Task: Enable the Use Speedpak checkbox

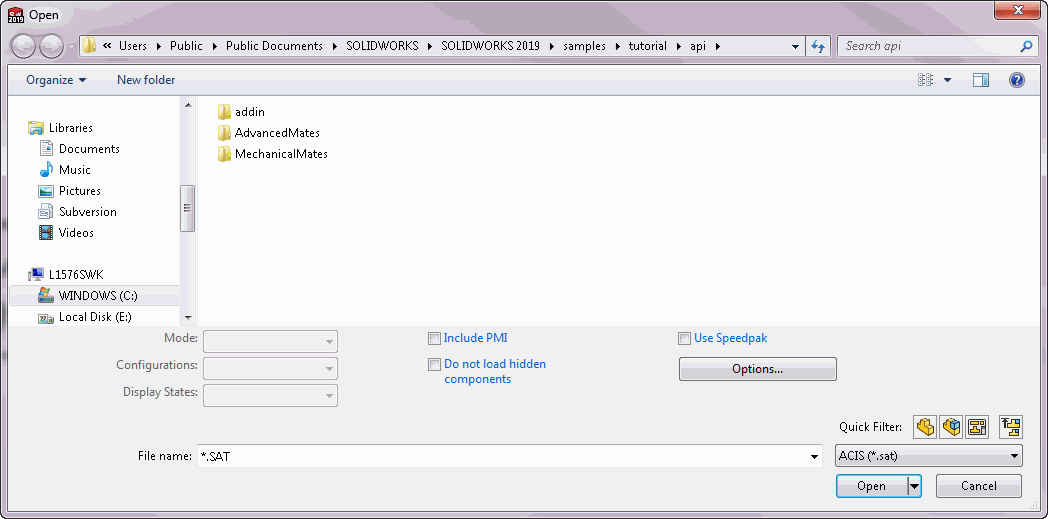Action: point(684,339)
